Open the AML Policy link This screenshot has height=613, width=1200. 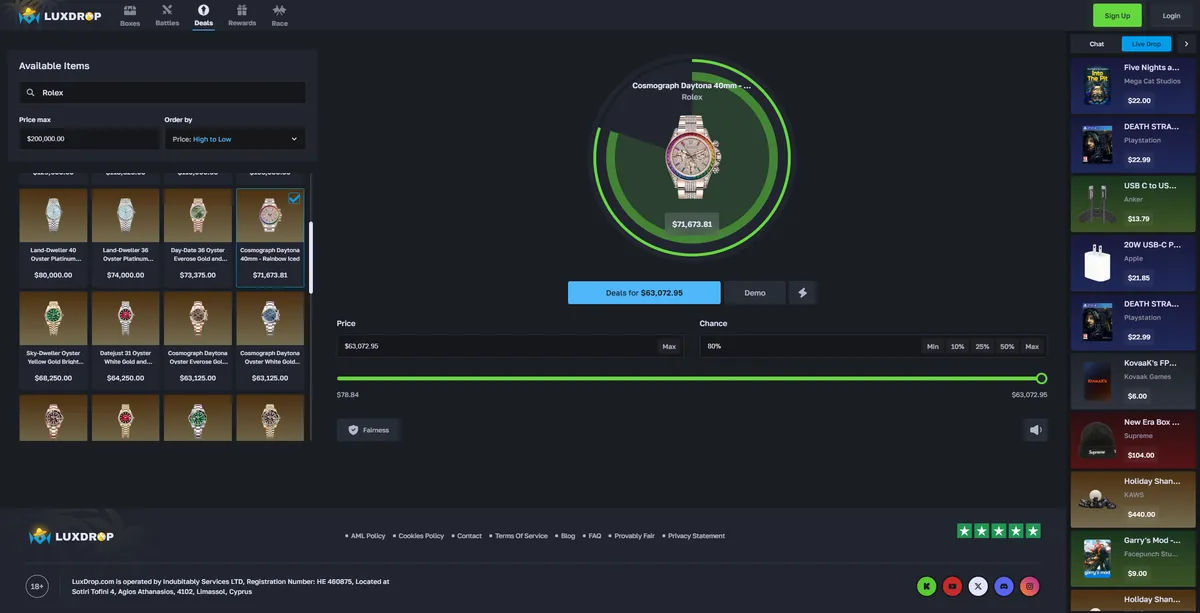(x=366, y=536)
